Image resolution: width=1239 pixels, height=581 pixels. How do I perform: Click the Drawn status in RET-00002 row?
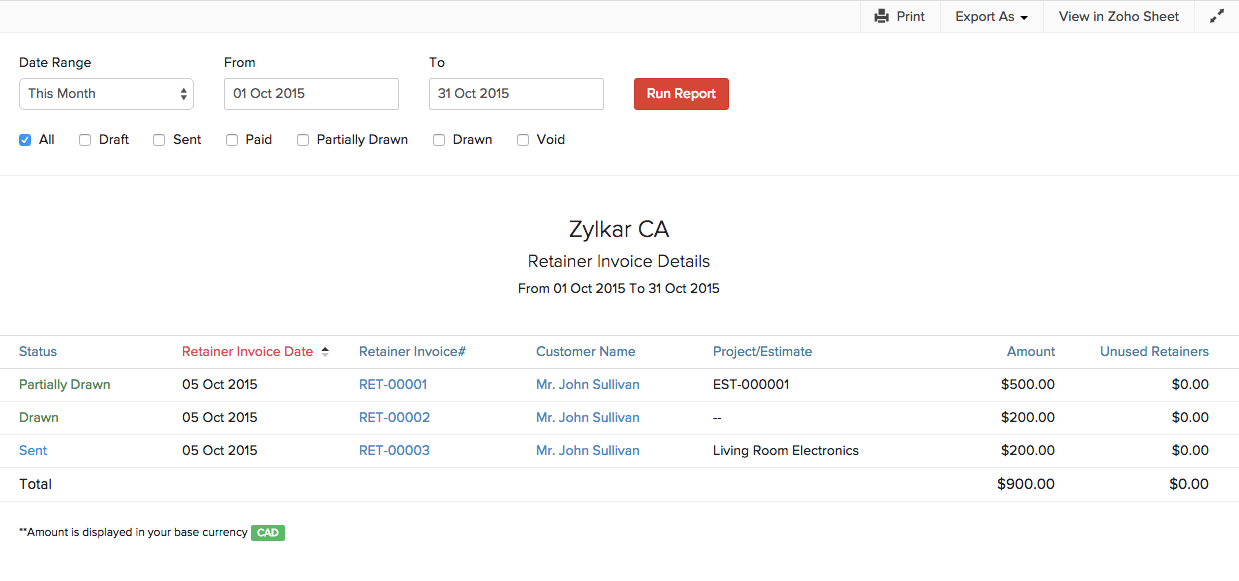coord(39,418)
